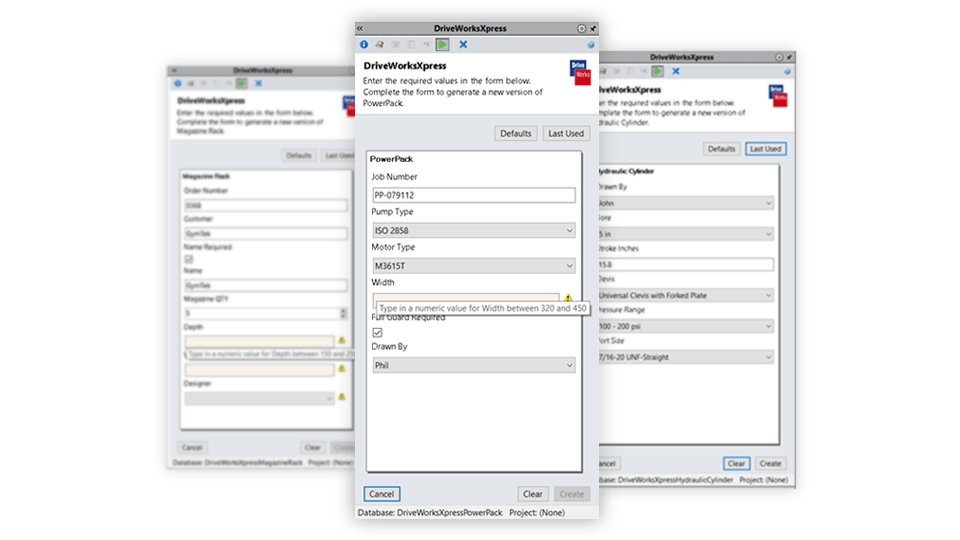The height and width of the screenshot is (540, 960).
Task: Click the Defaults button in the PowerPack window
Action: [x=516, y=133]
